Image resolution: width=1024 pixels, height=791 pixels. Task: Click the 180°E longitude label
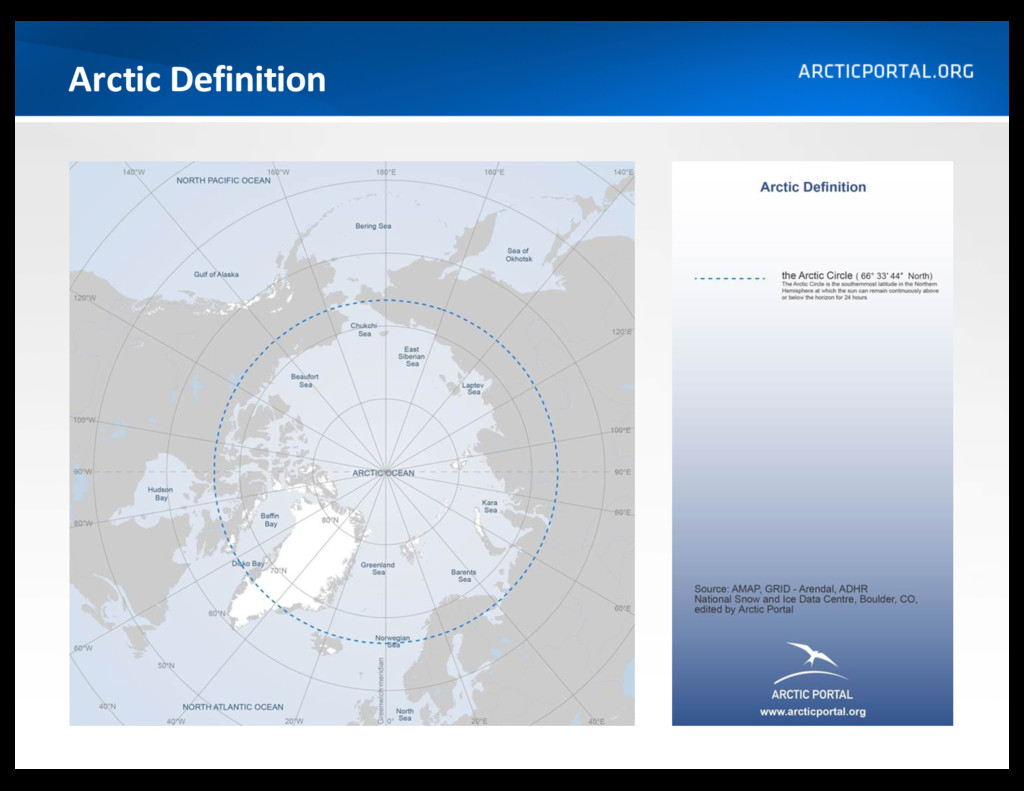(x=385, y=172)
